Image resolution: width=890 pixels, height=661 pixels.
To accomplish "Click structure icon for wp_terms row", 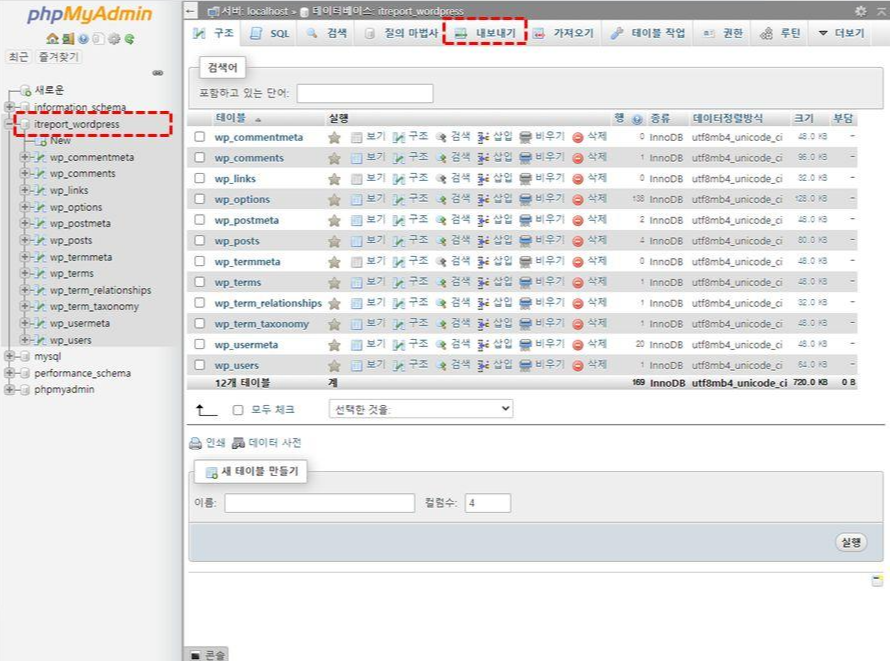I will tap(399, 283).
